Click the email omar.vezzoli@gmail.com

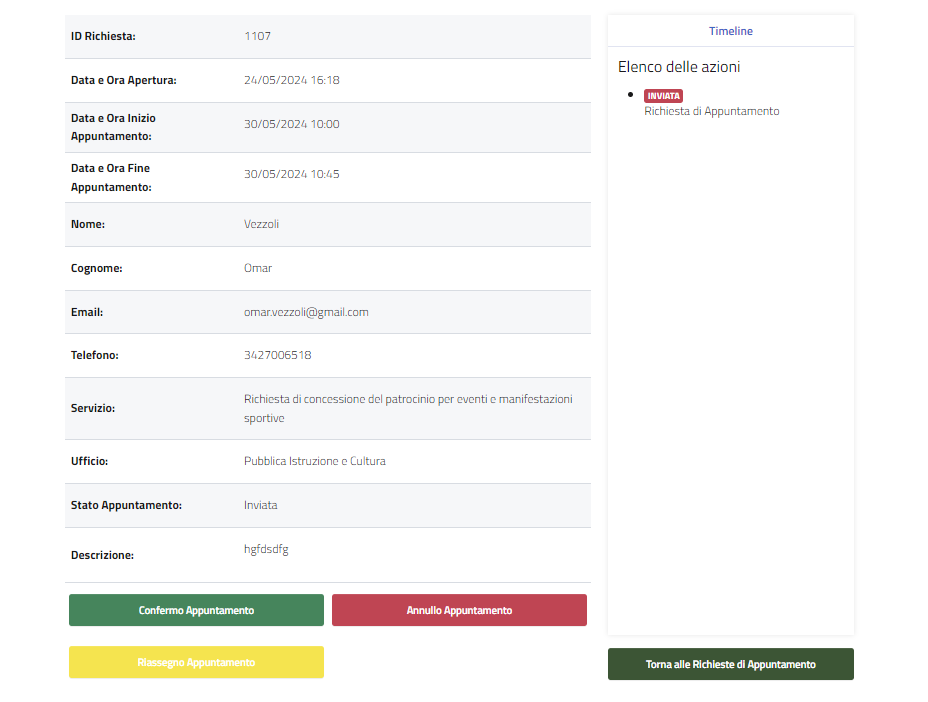click(306, 312)
